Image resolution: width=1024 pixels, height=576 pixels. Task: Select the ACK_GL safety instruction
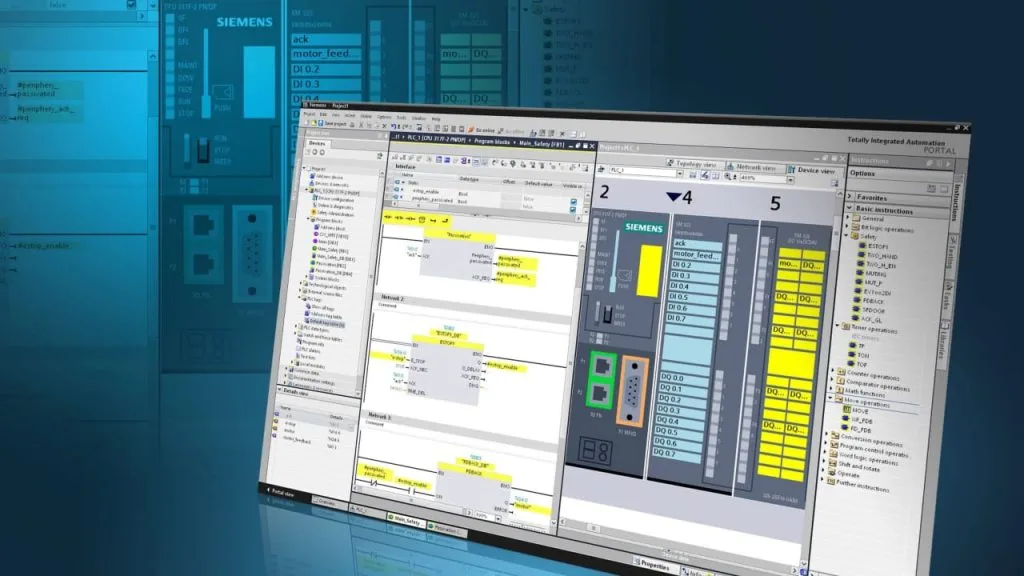coord(869,321)
